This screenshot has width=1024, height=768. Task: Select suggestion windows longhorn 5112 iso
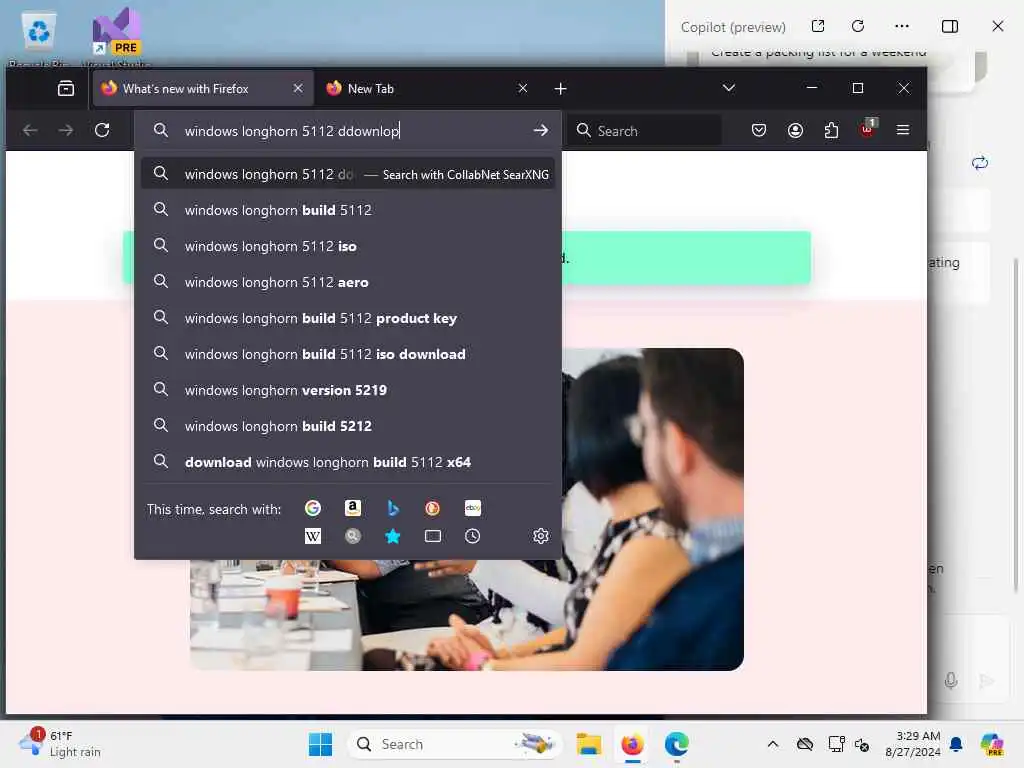348,246
